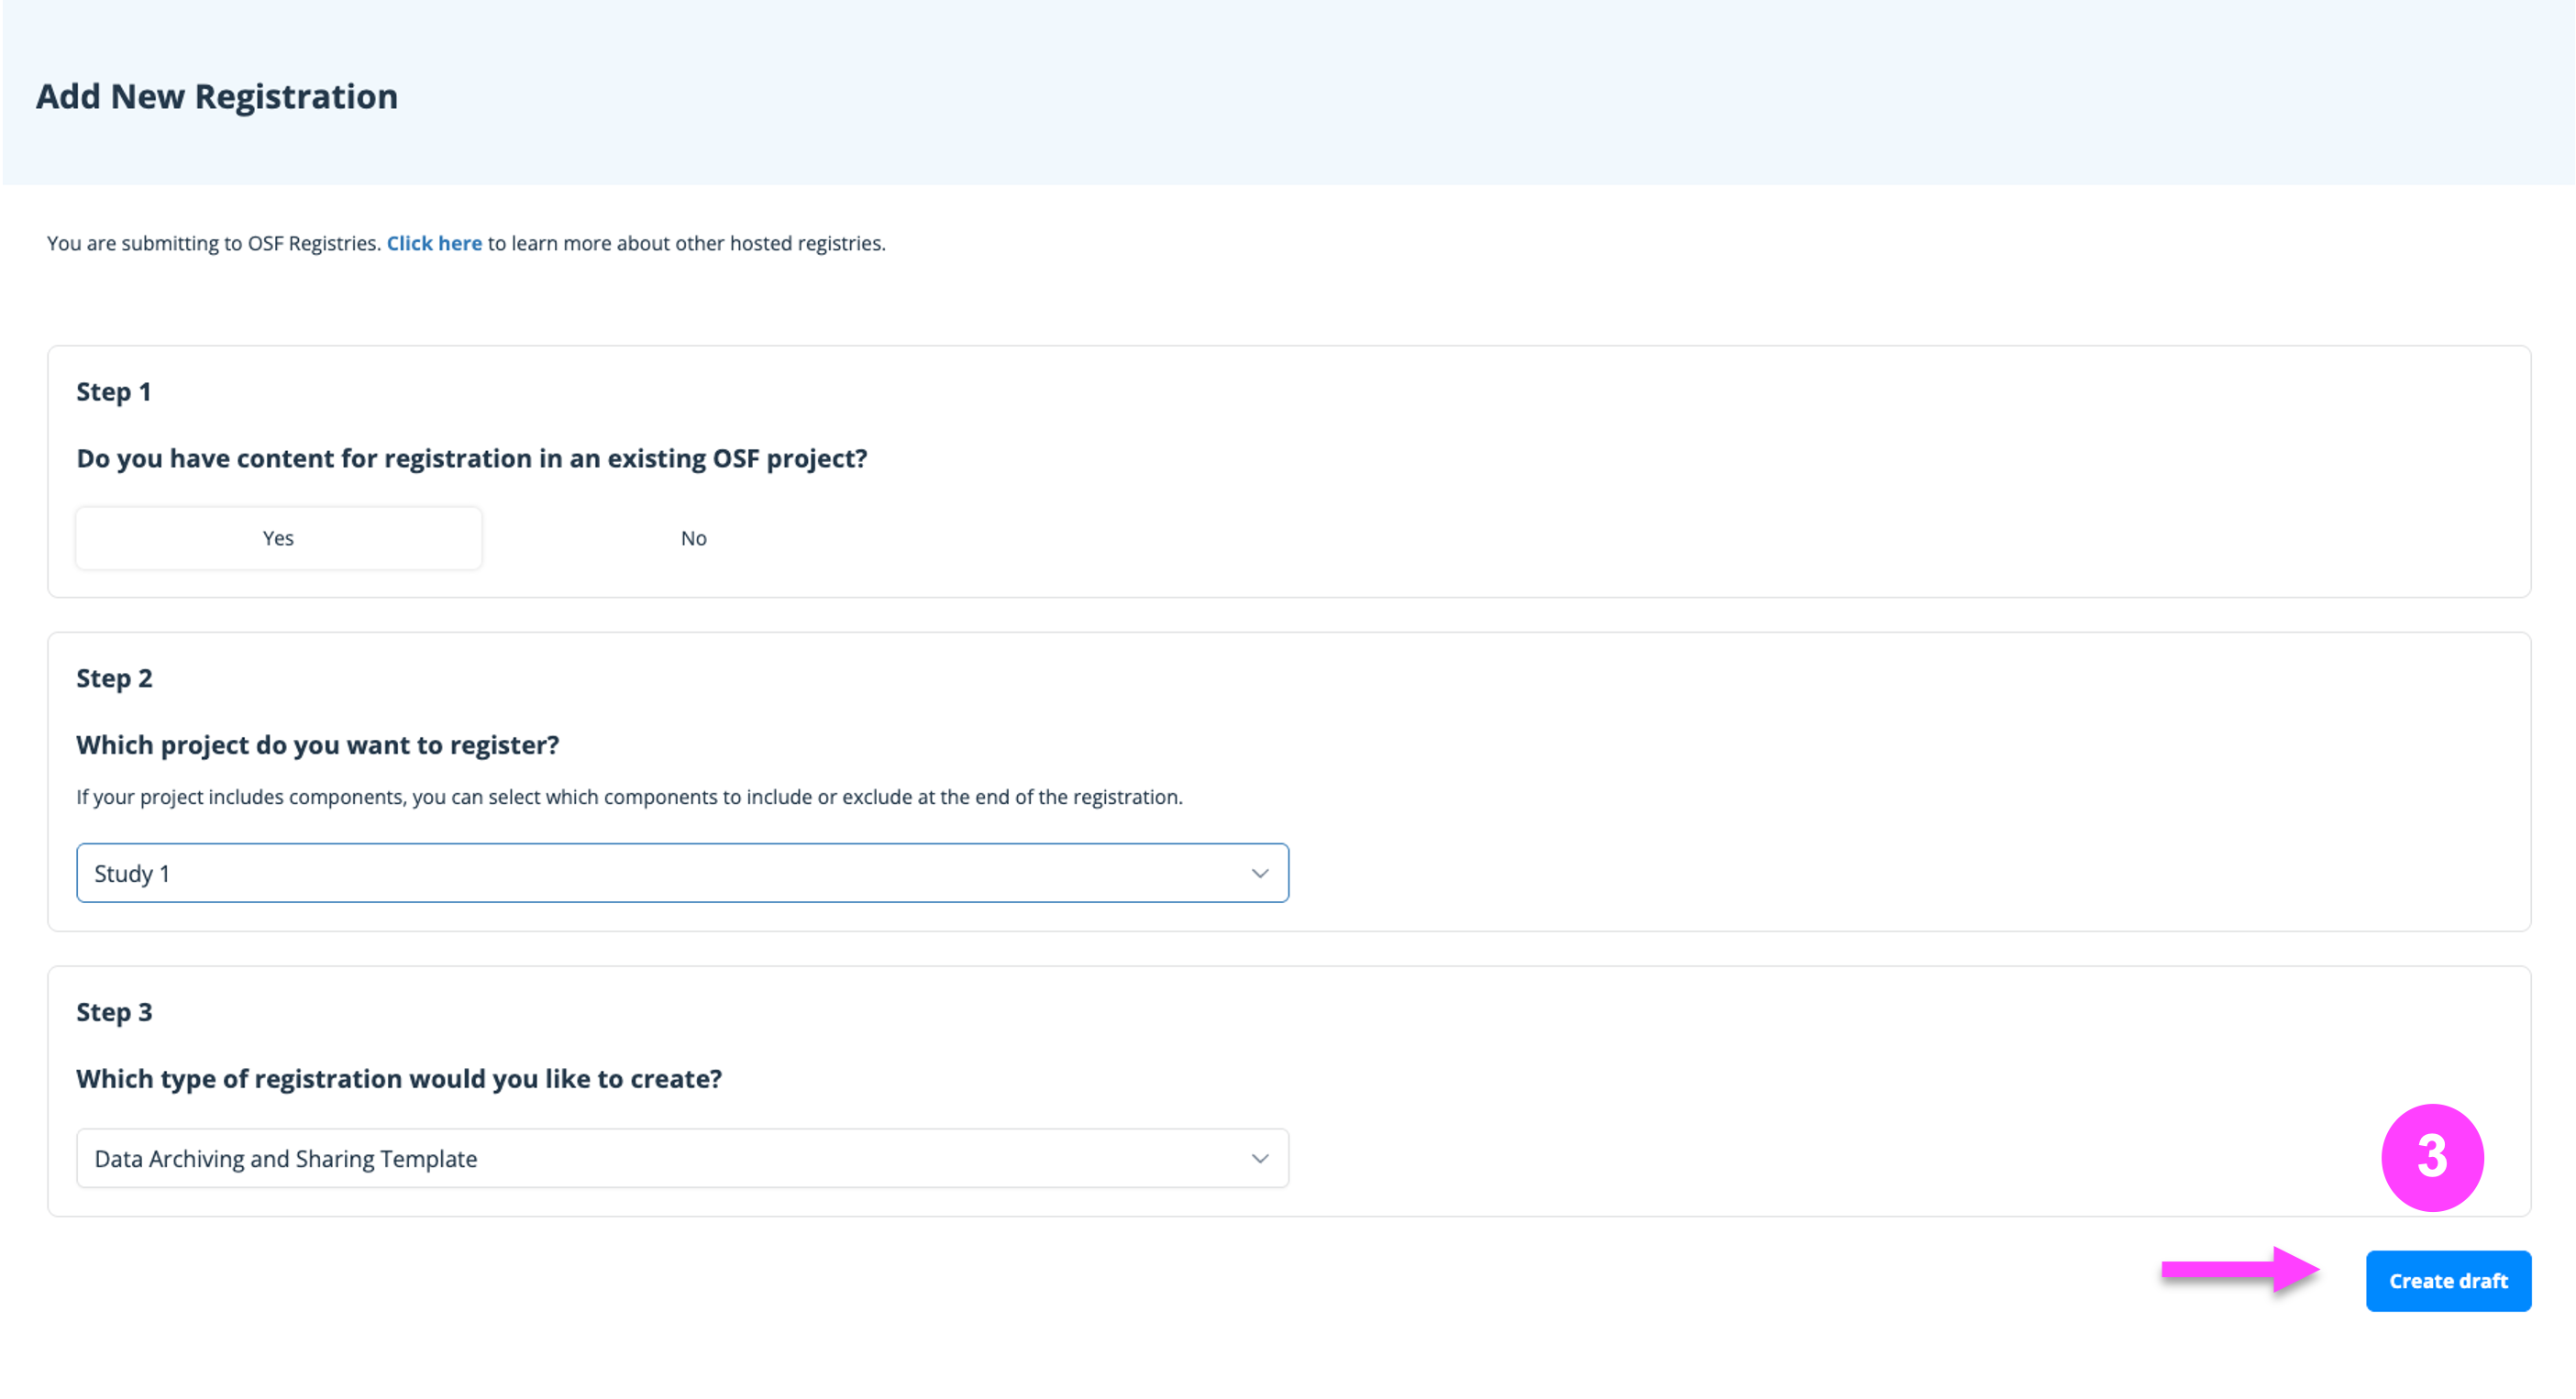
Task: Click the pink circled number 3 annotation
Action: (2431, 1157)
